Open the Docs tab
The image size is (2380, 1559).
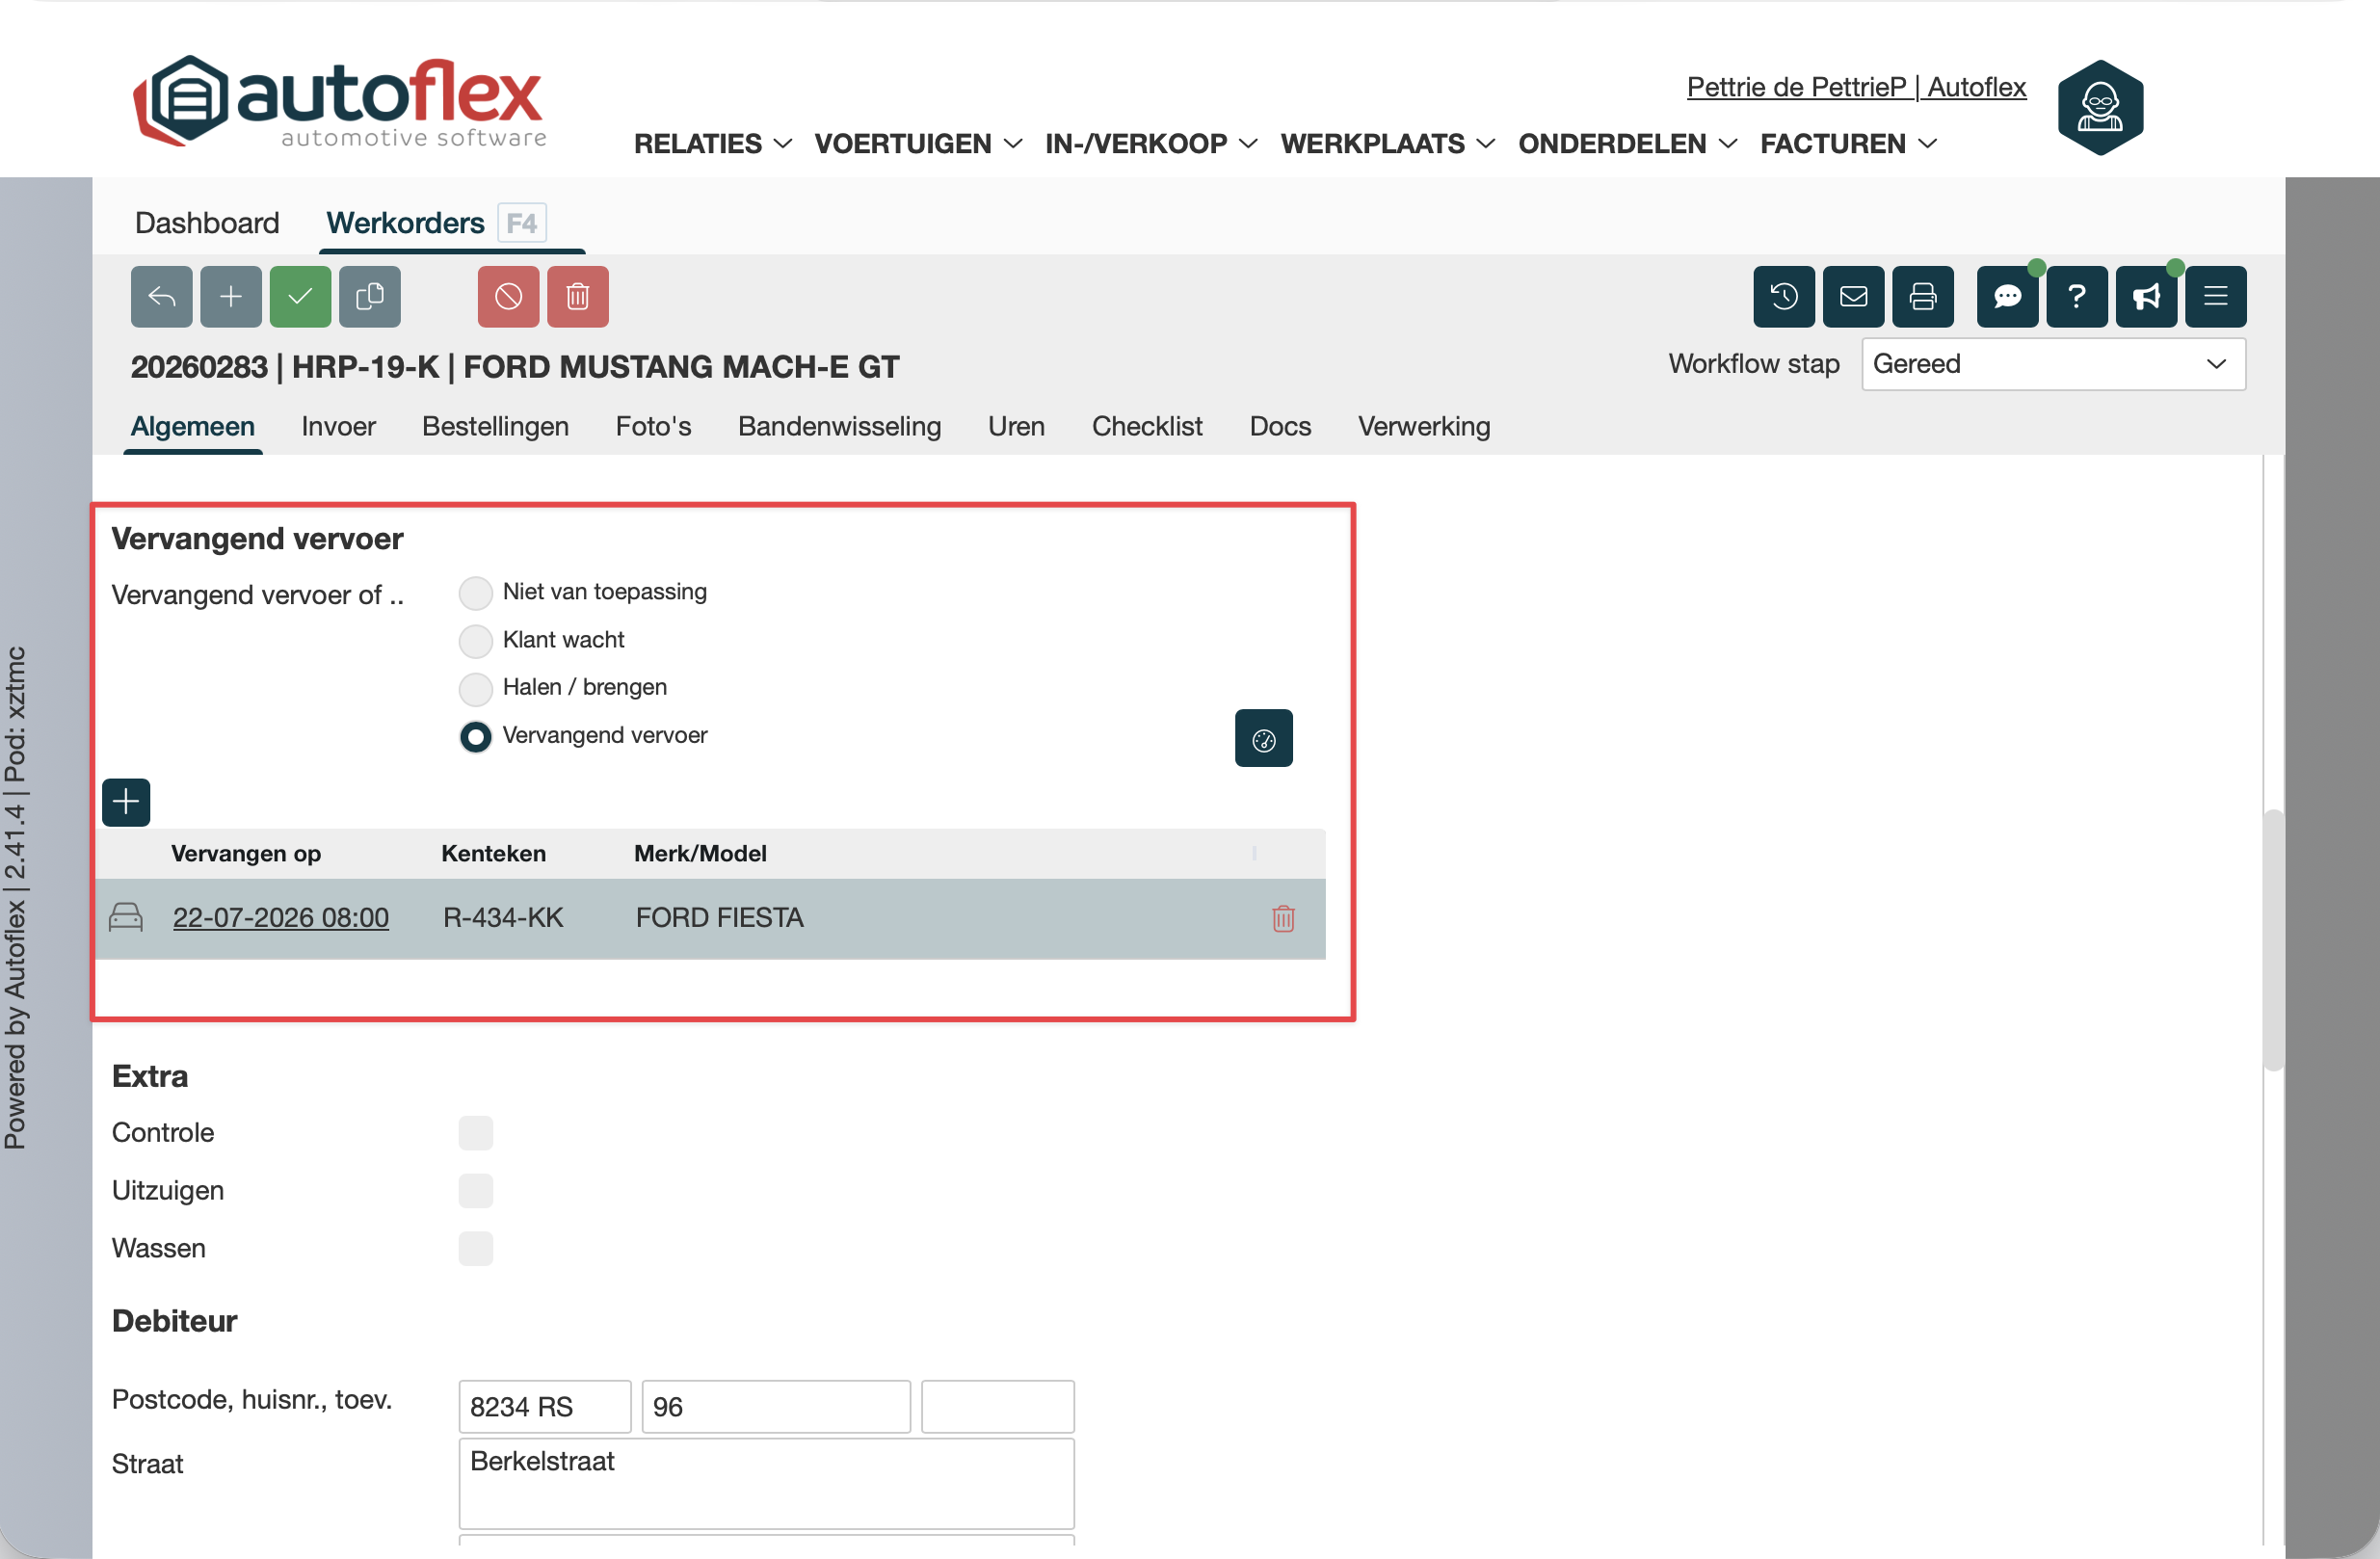(x=1280, y=427)
